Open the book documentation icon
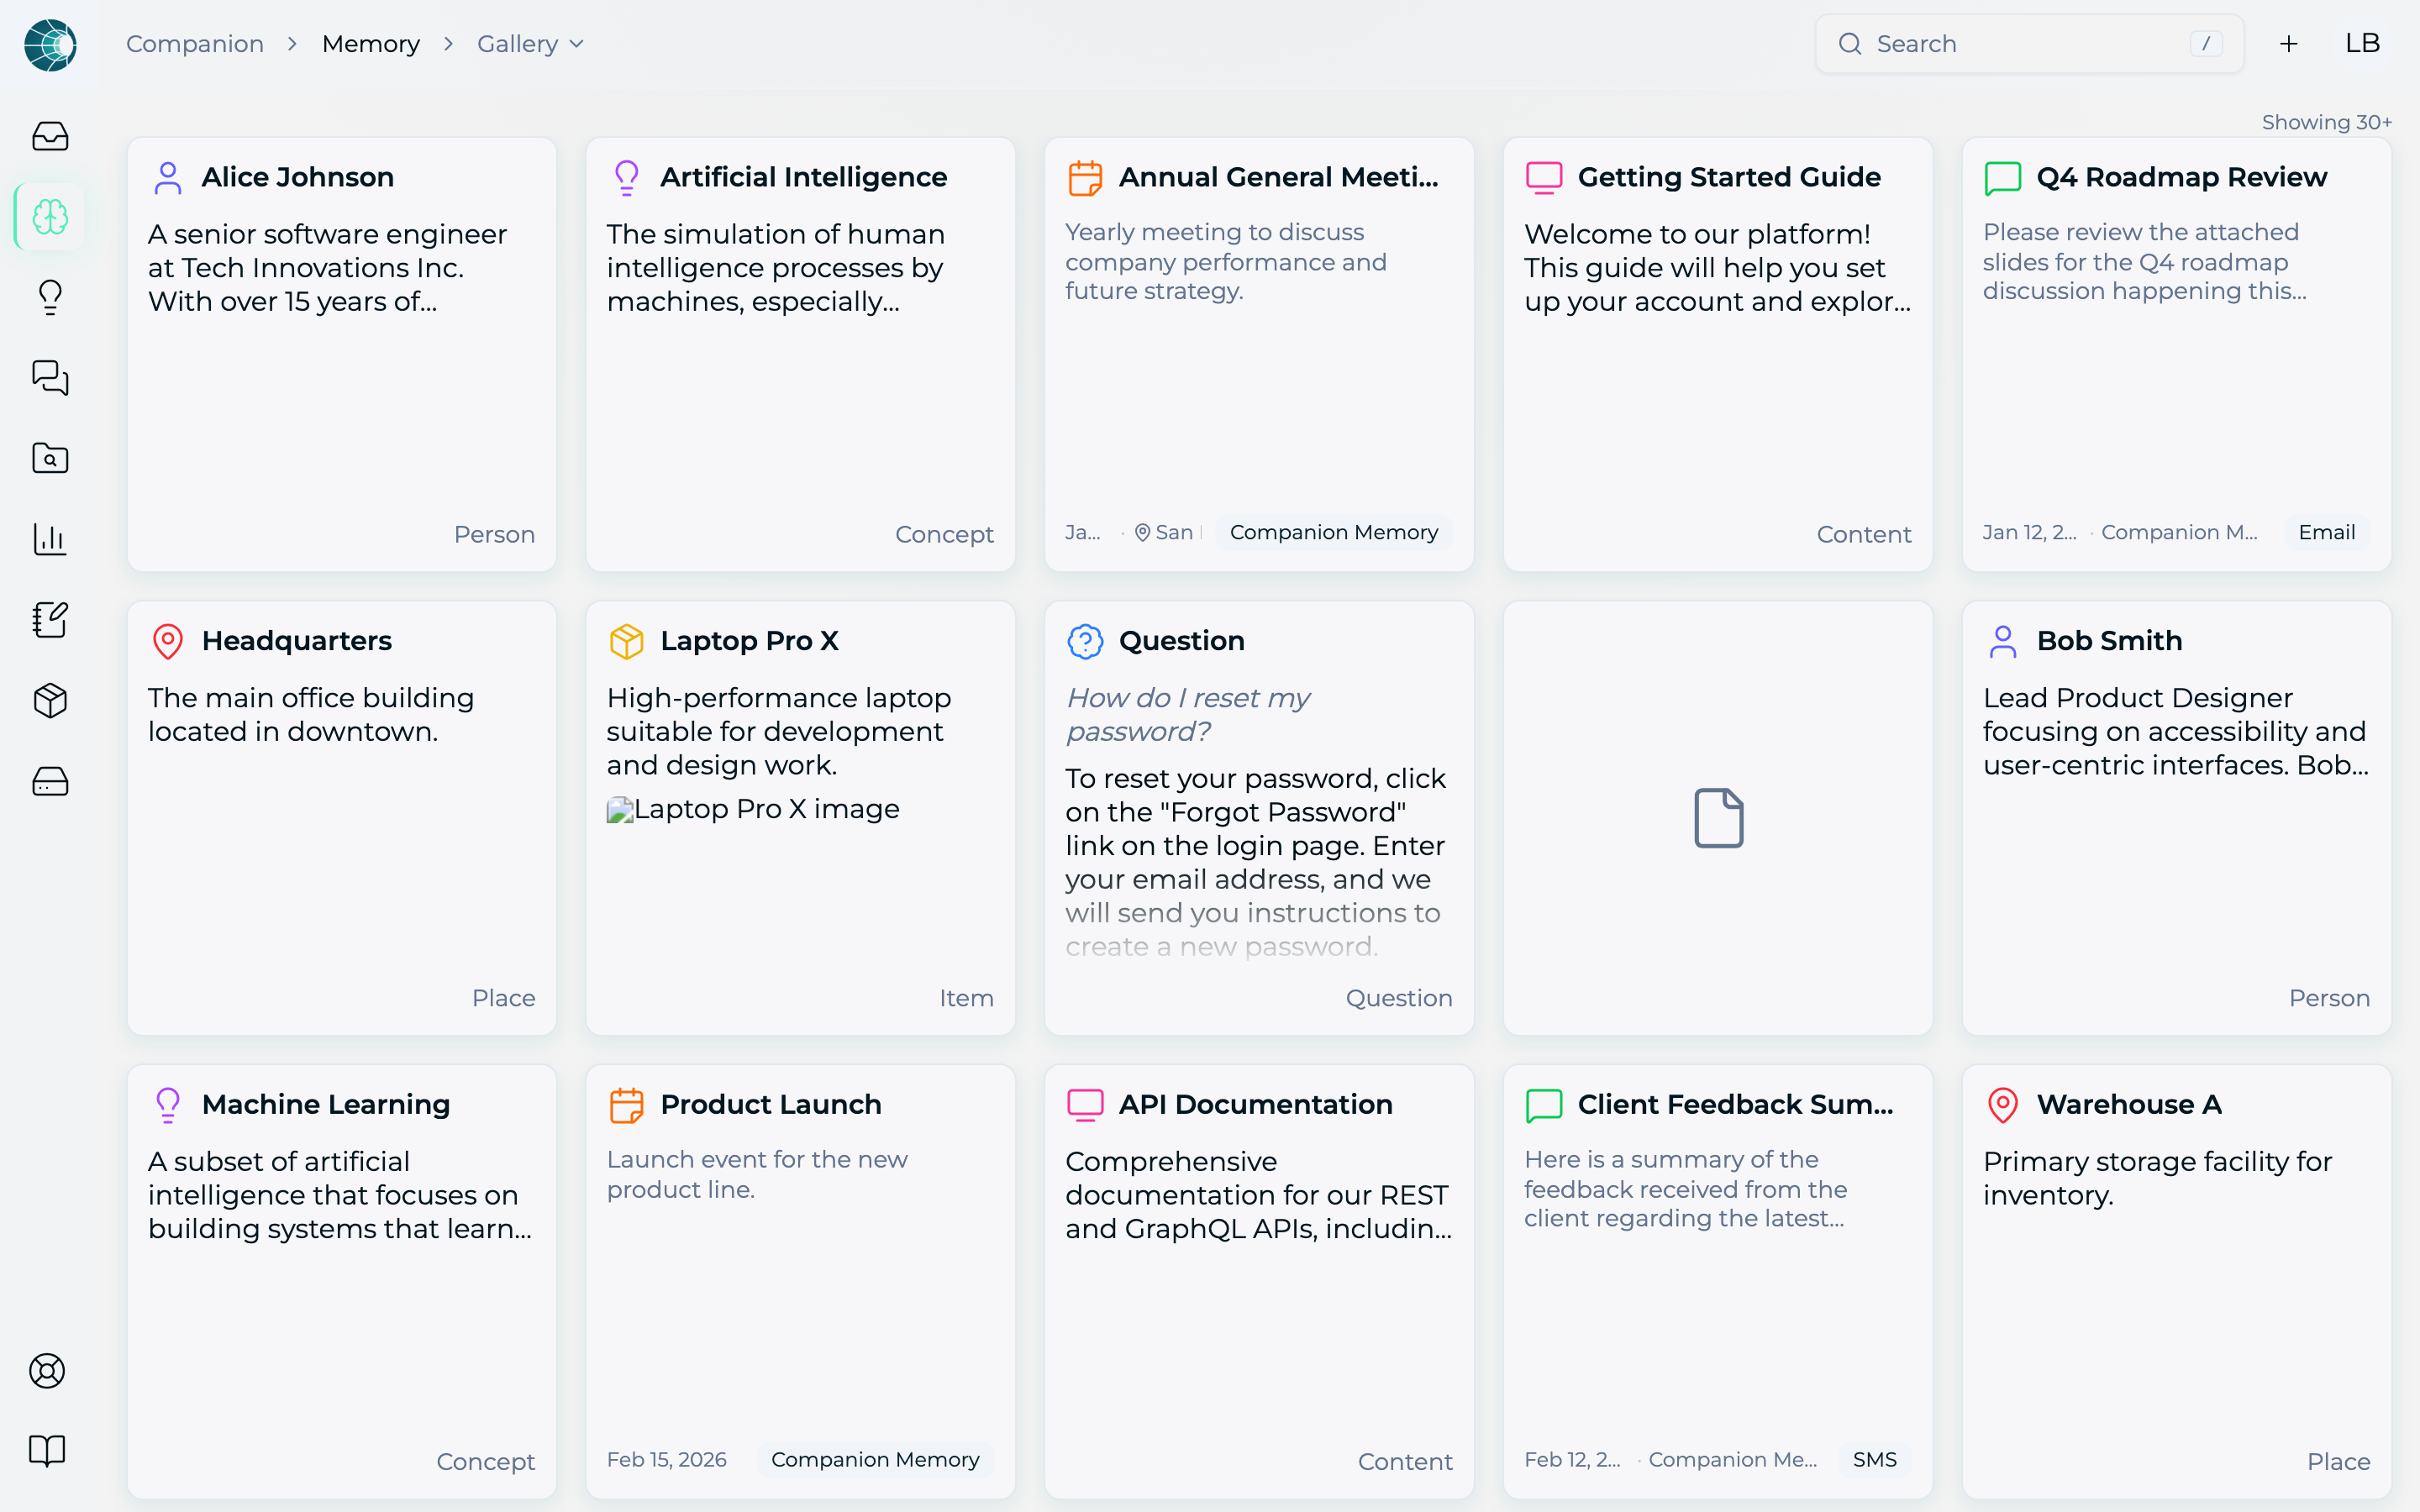The width and height of the screenshot is (2420, 1512). 47,1450
